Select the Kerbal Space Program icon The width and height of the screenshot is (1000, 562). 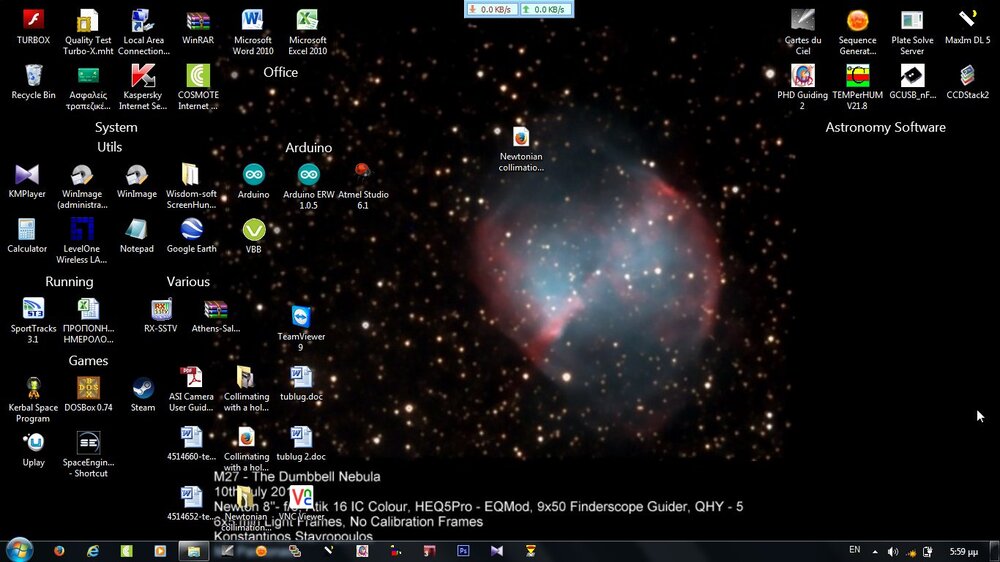[x=33, y=389]
